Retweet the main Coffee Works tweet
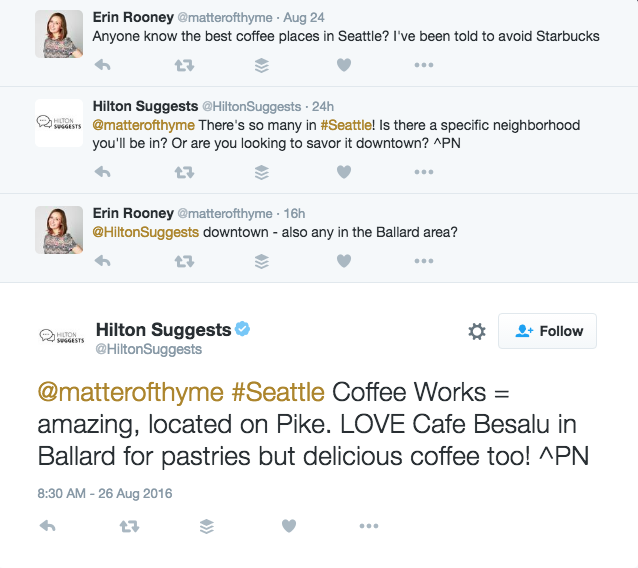638x568 pixels. tap(127, 526)
